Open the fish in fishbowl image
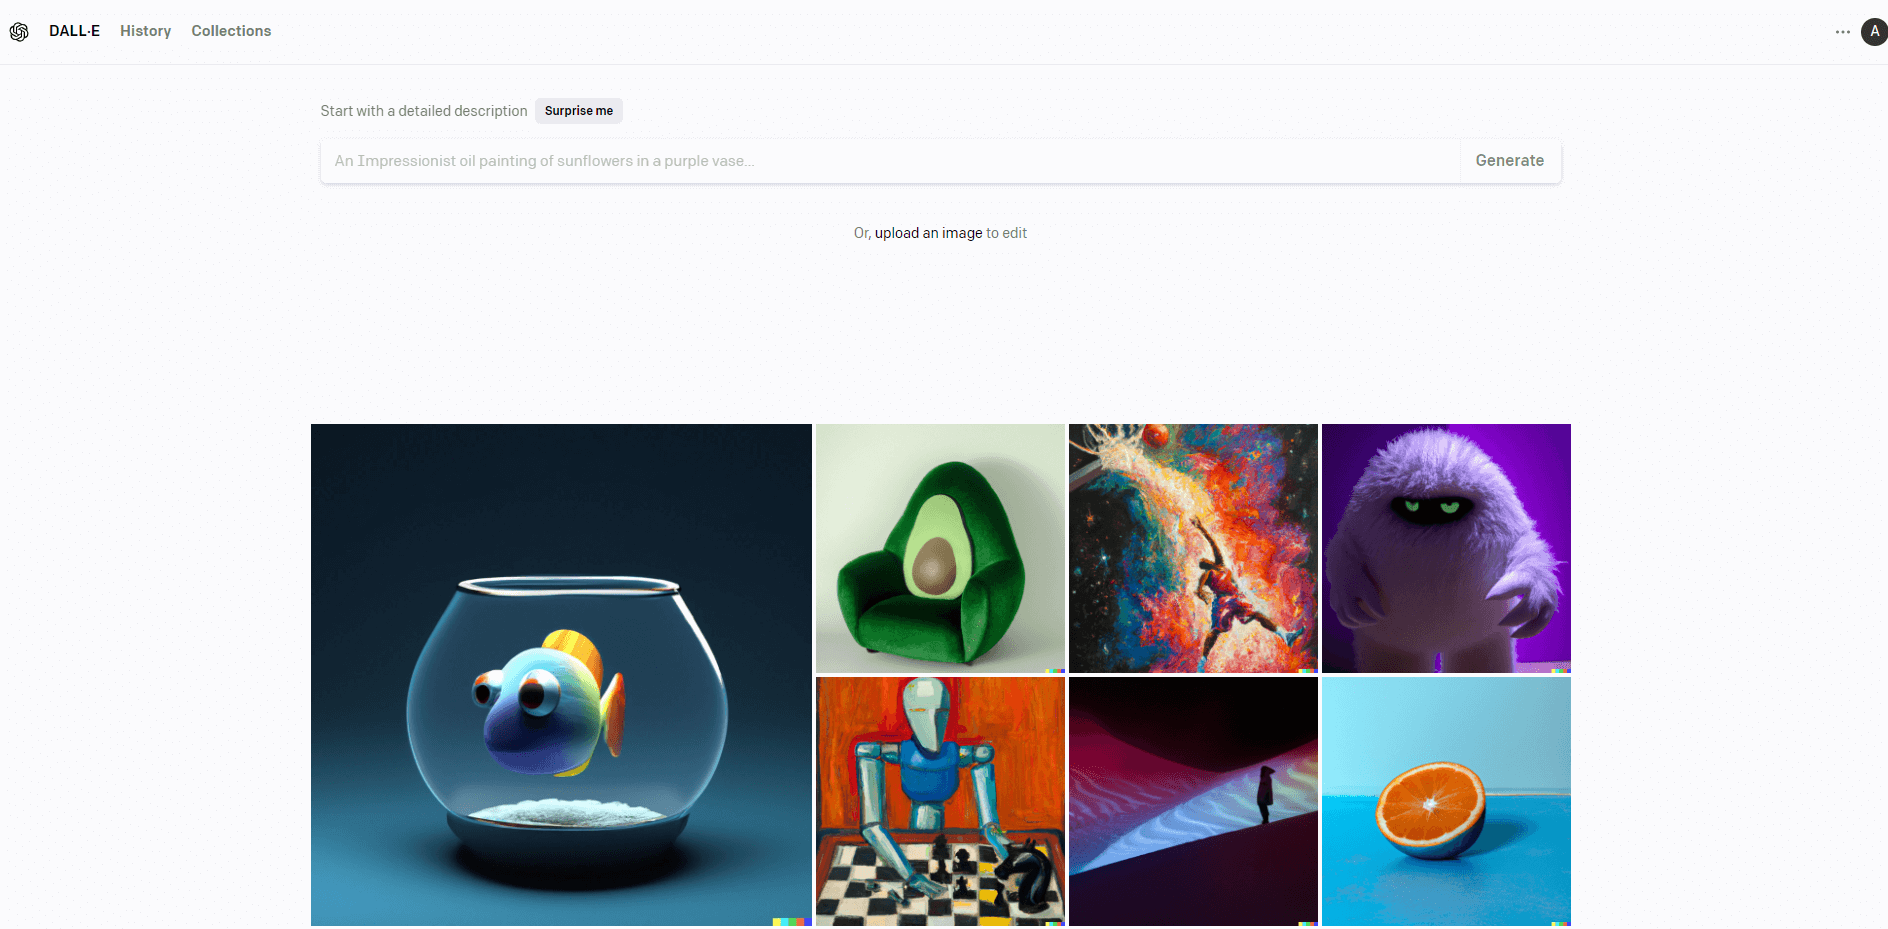Viewport: 1888px width, 929px height. pyautogui.click(x=561, y=675)
